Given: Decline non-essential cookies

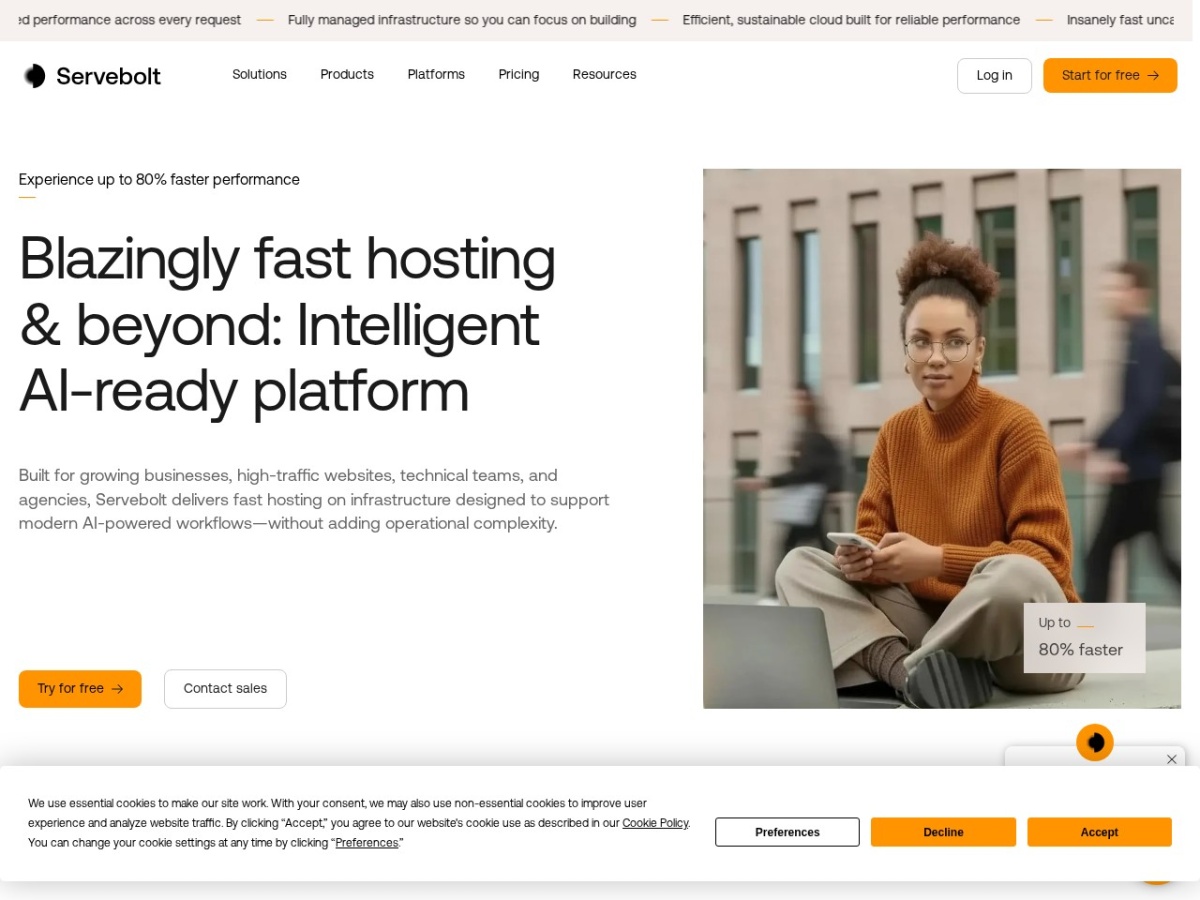Looking at the screenshot, I should tap(943, 832).
